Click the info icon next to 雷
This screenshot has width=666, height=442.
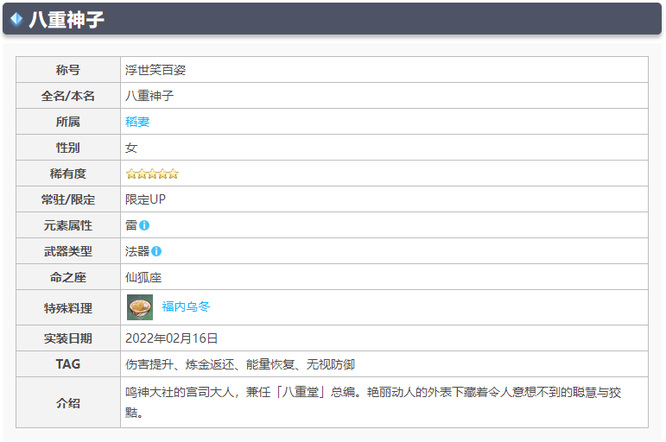click(144, 225)
